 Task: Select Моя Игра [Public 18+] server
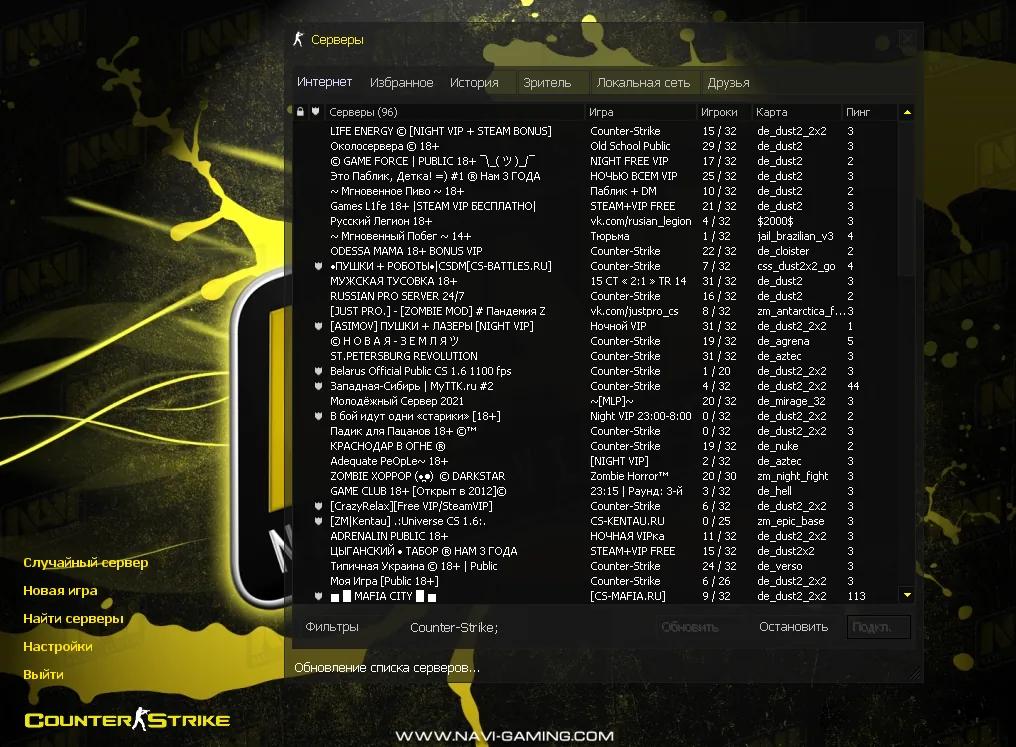[595, 581]
